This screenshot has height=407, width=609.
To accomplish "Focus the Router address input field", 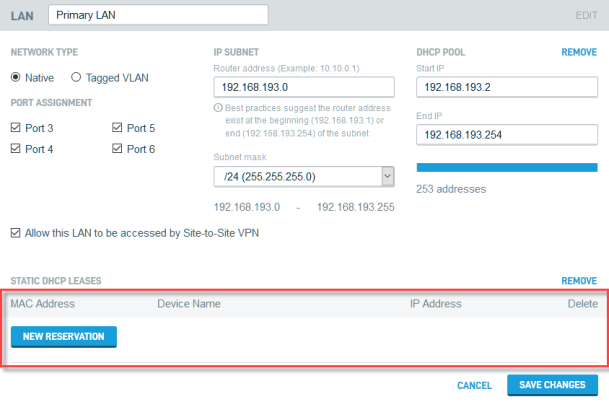I will click(304, 88).
